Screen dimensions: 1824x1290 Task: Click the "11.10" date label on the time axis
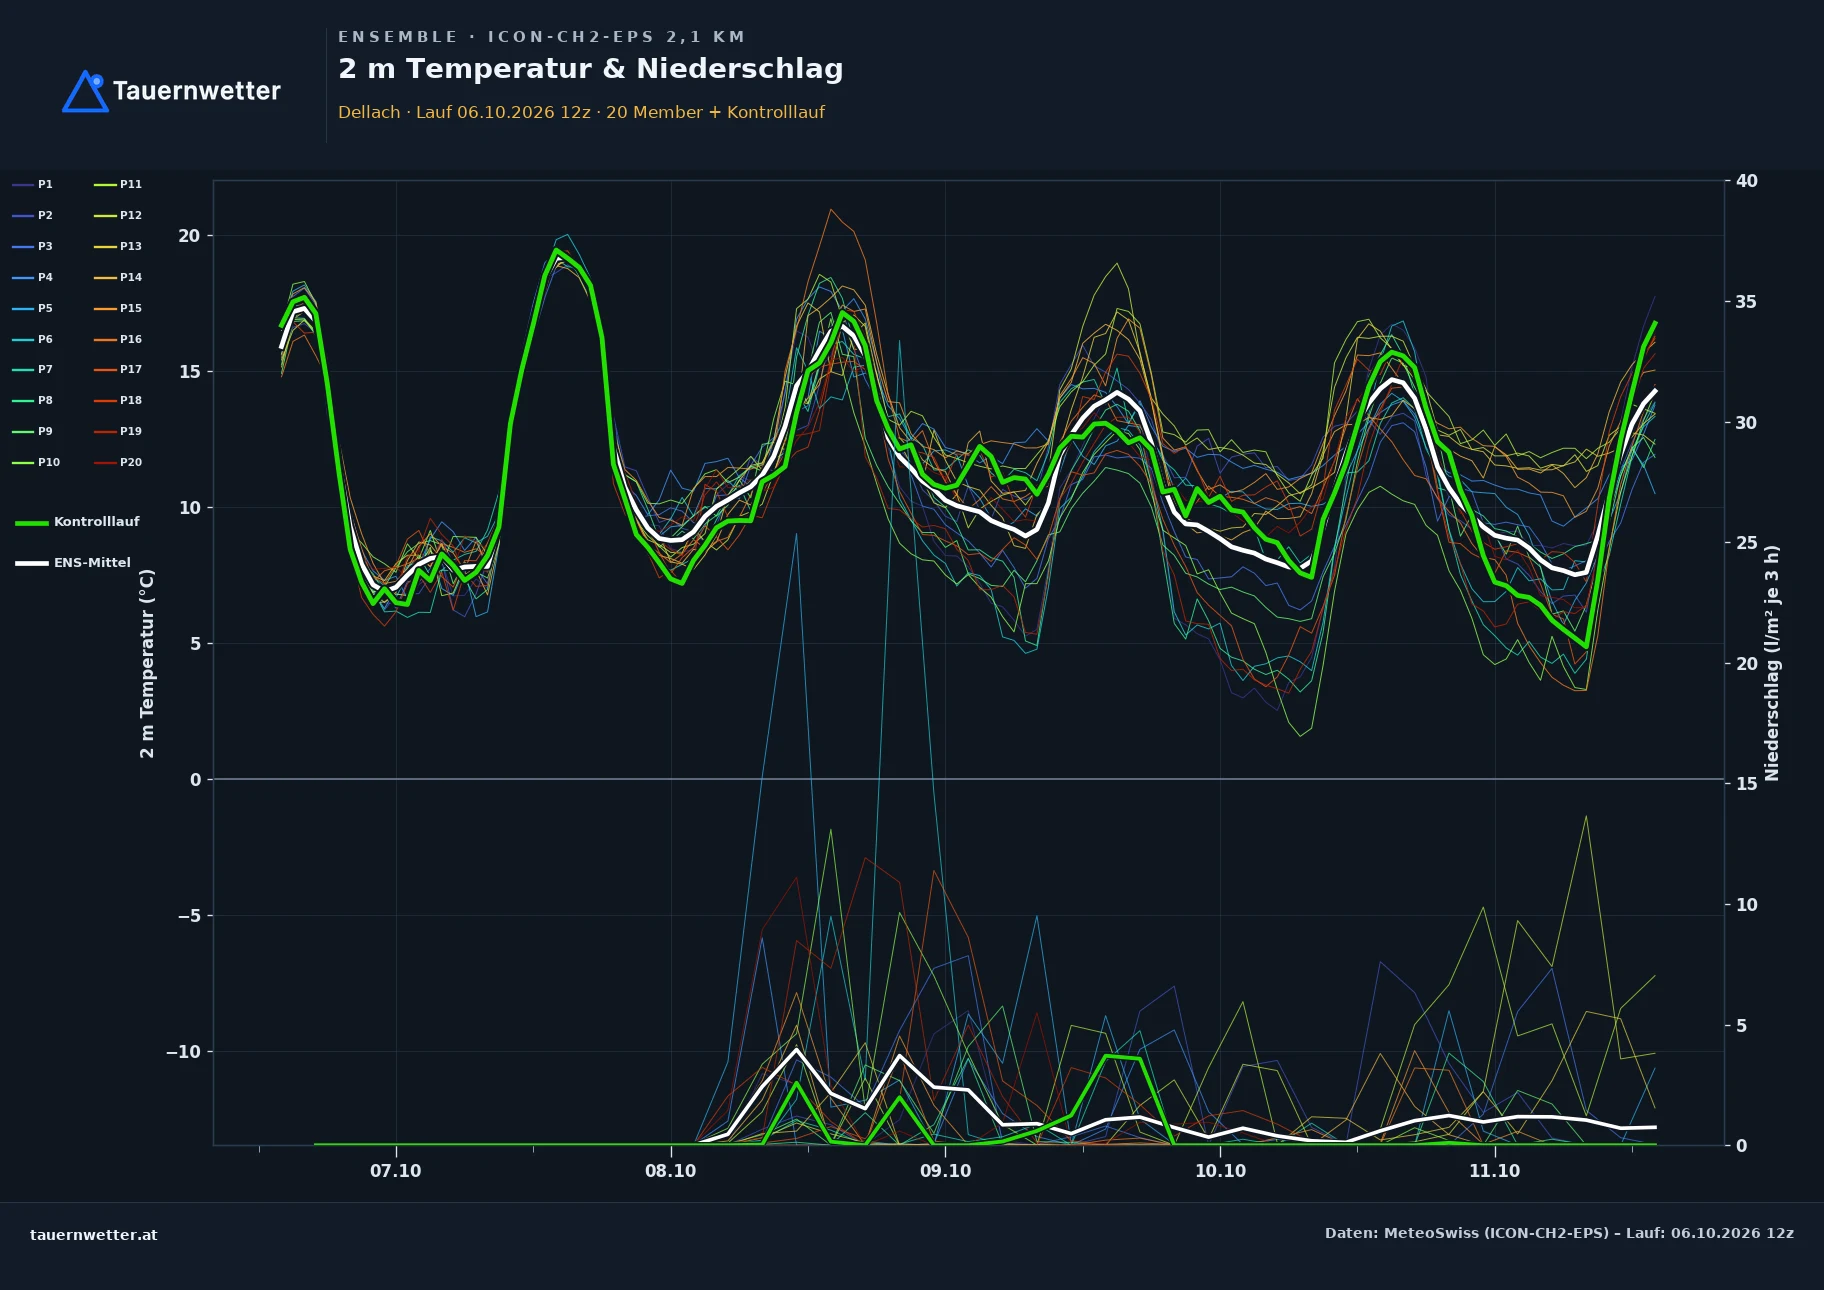click(x=1495, y=1171)
